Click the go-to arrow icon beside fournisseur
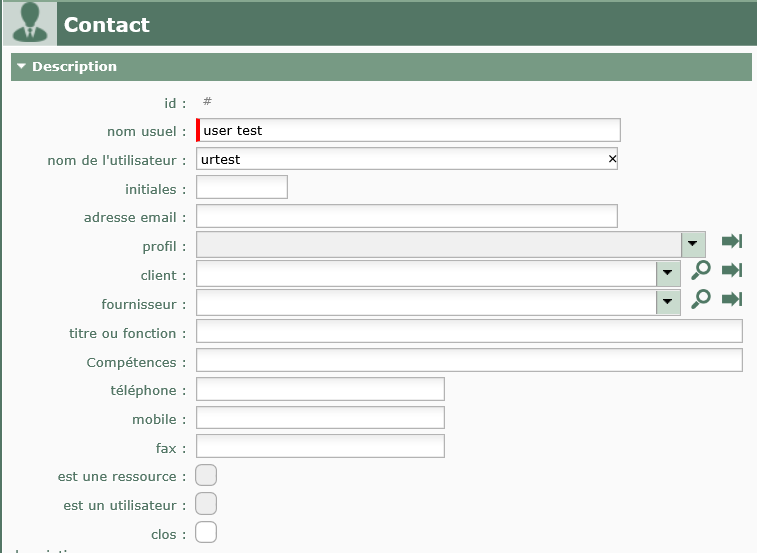 pyautogui.click(x=732, y=299)
